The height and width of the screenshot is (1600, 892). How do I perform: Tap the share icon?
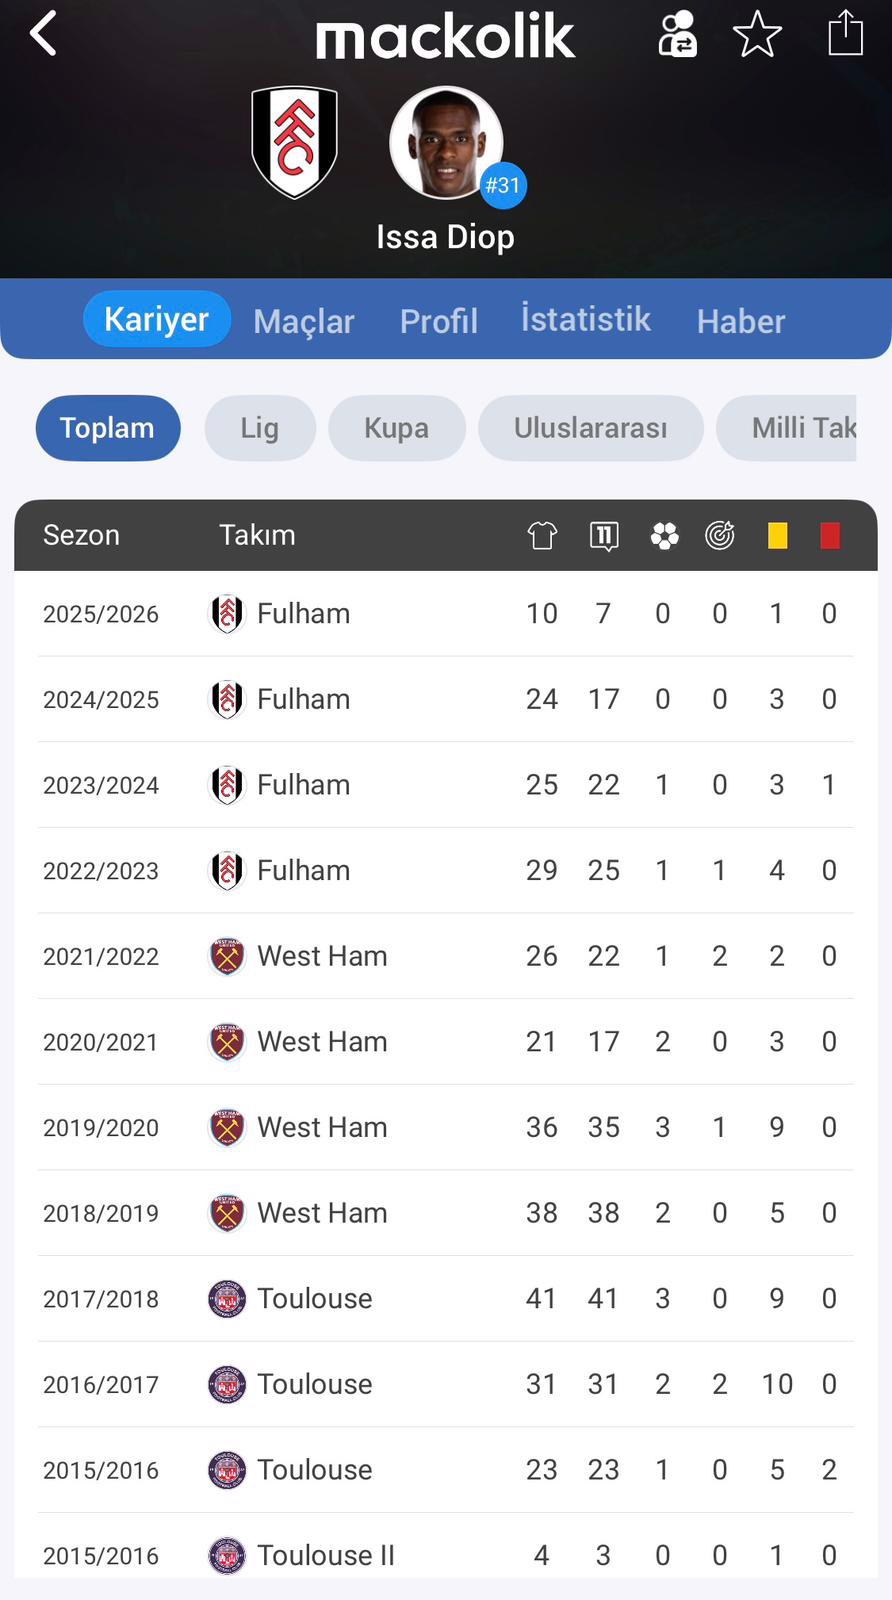click(x=845, y=33)
